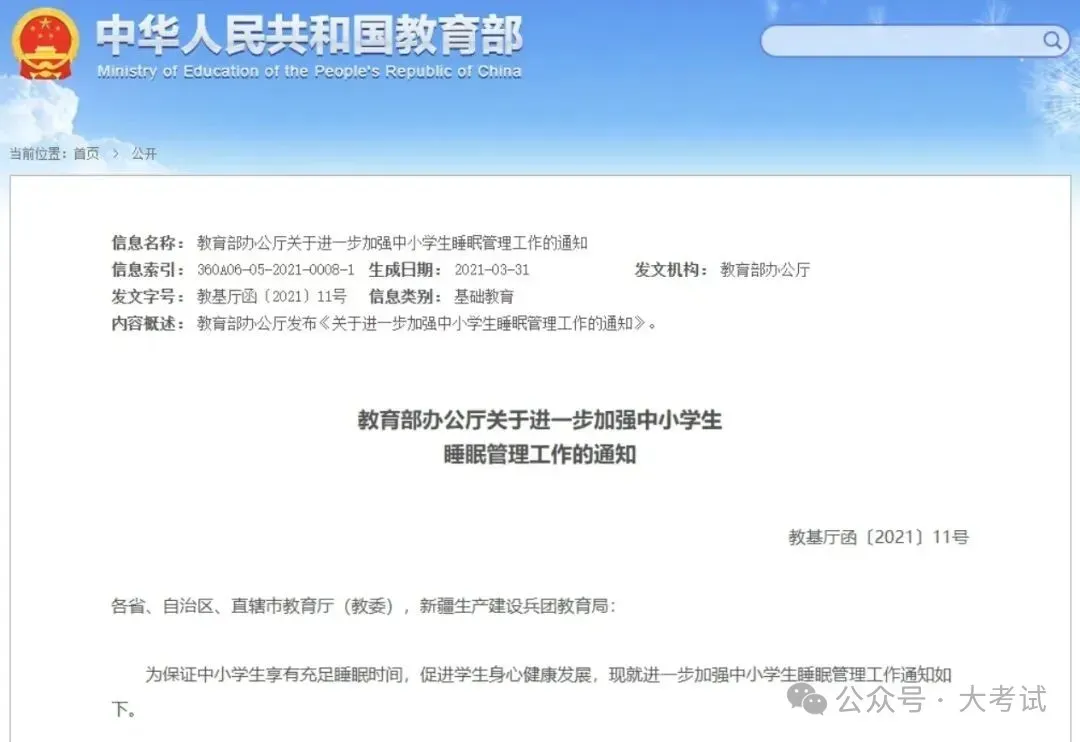1080x742 pixels.
Task: Click the 内容概述 summary text
Action: coord(427,323)
